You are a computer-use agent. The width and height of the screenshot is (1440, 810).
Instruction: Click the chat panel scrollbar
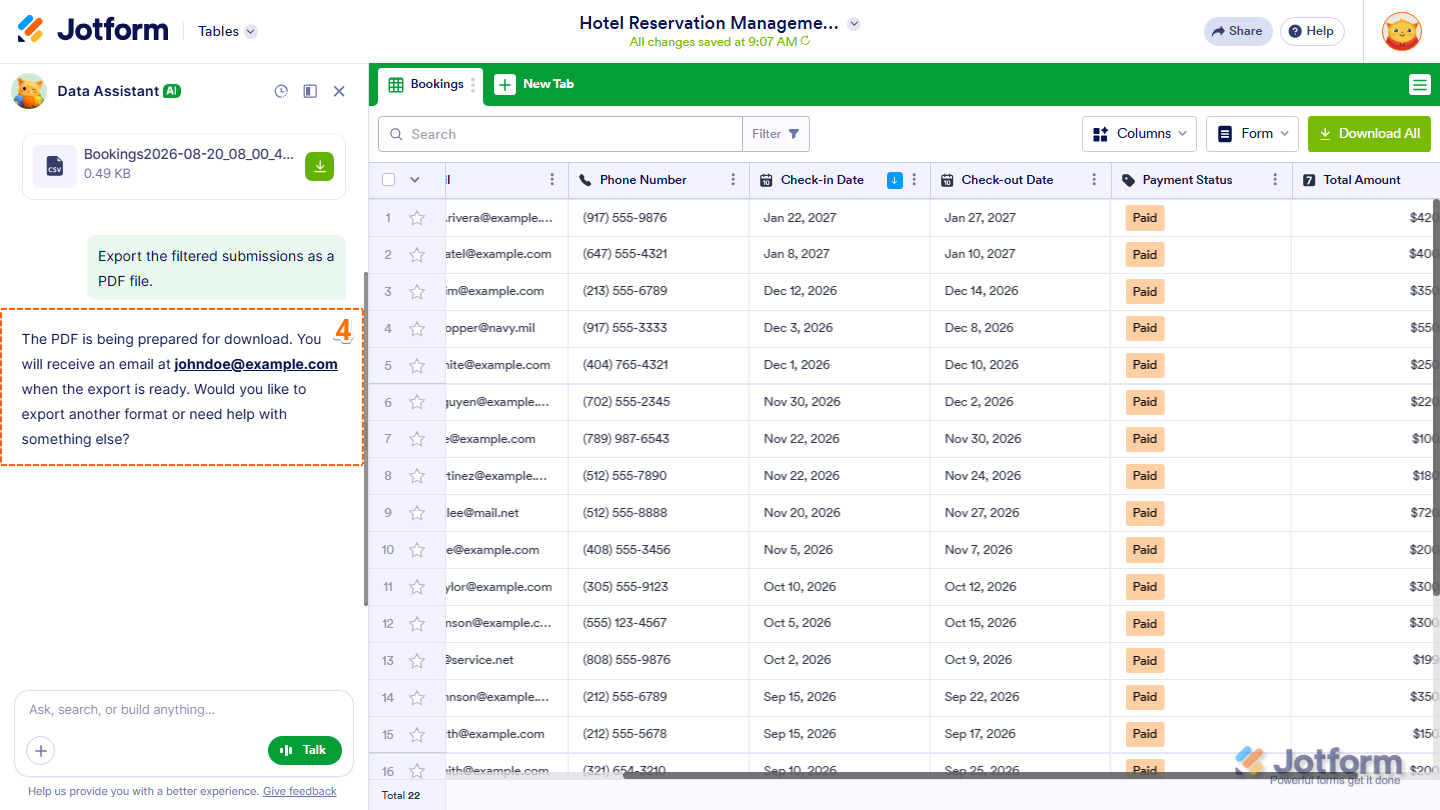366,438
